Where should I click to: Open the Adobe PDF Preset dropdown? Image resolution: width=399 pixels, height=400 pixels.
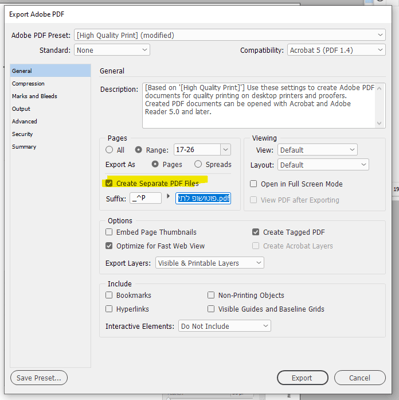(230, 35)
